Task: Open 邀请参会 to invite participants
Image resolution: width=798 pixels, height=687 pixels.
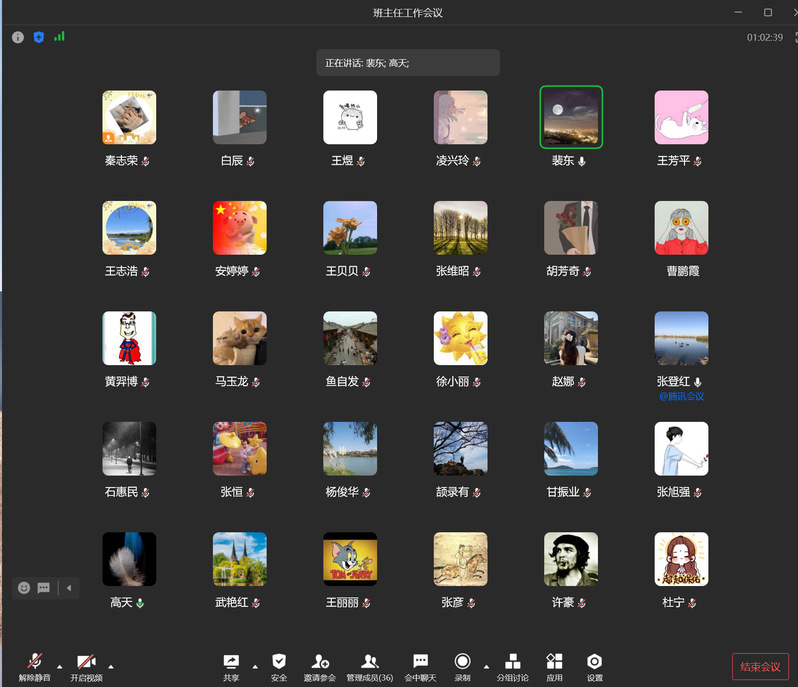Action: point(320,666)
